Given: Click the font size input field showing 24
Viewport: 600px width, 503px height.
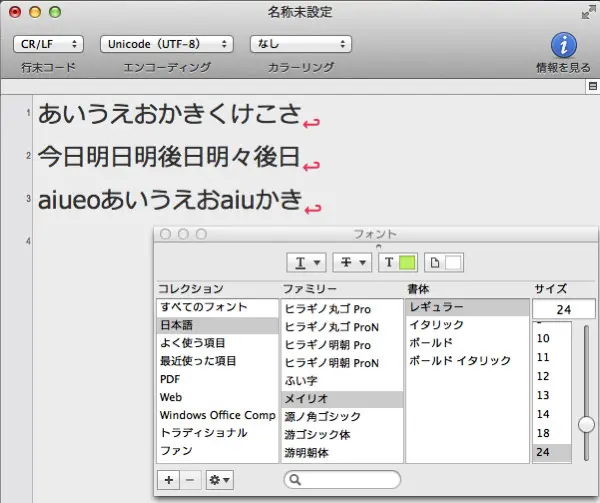Looking at the screenshot, I should (564, 309).
